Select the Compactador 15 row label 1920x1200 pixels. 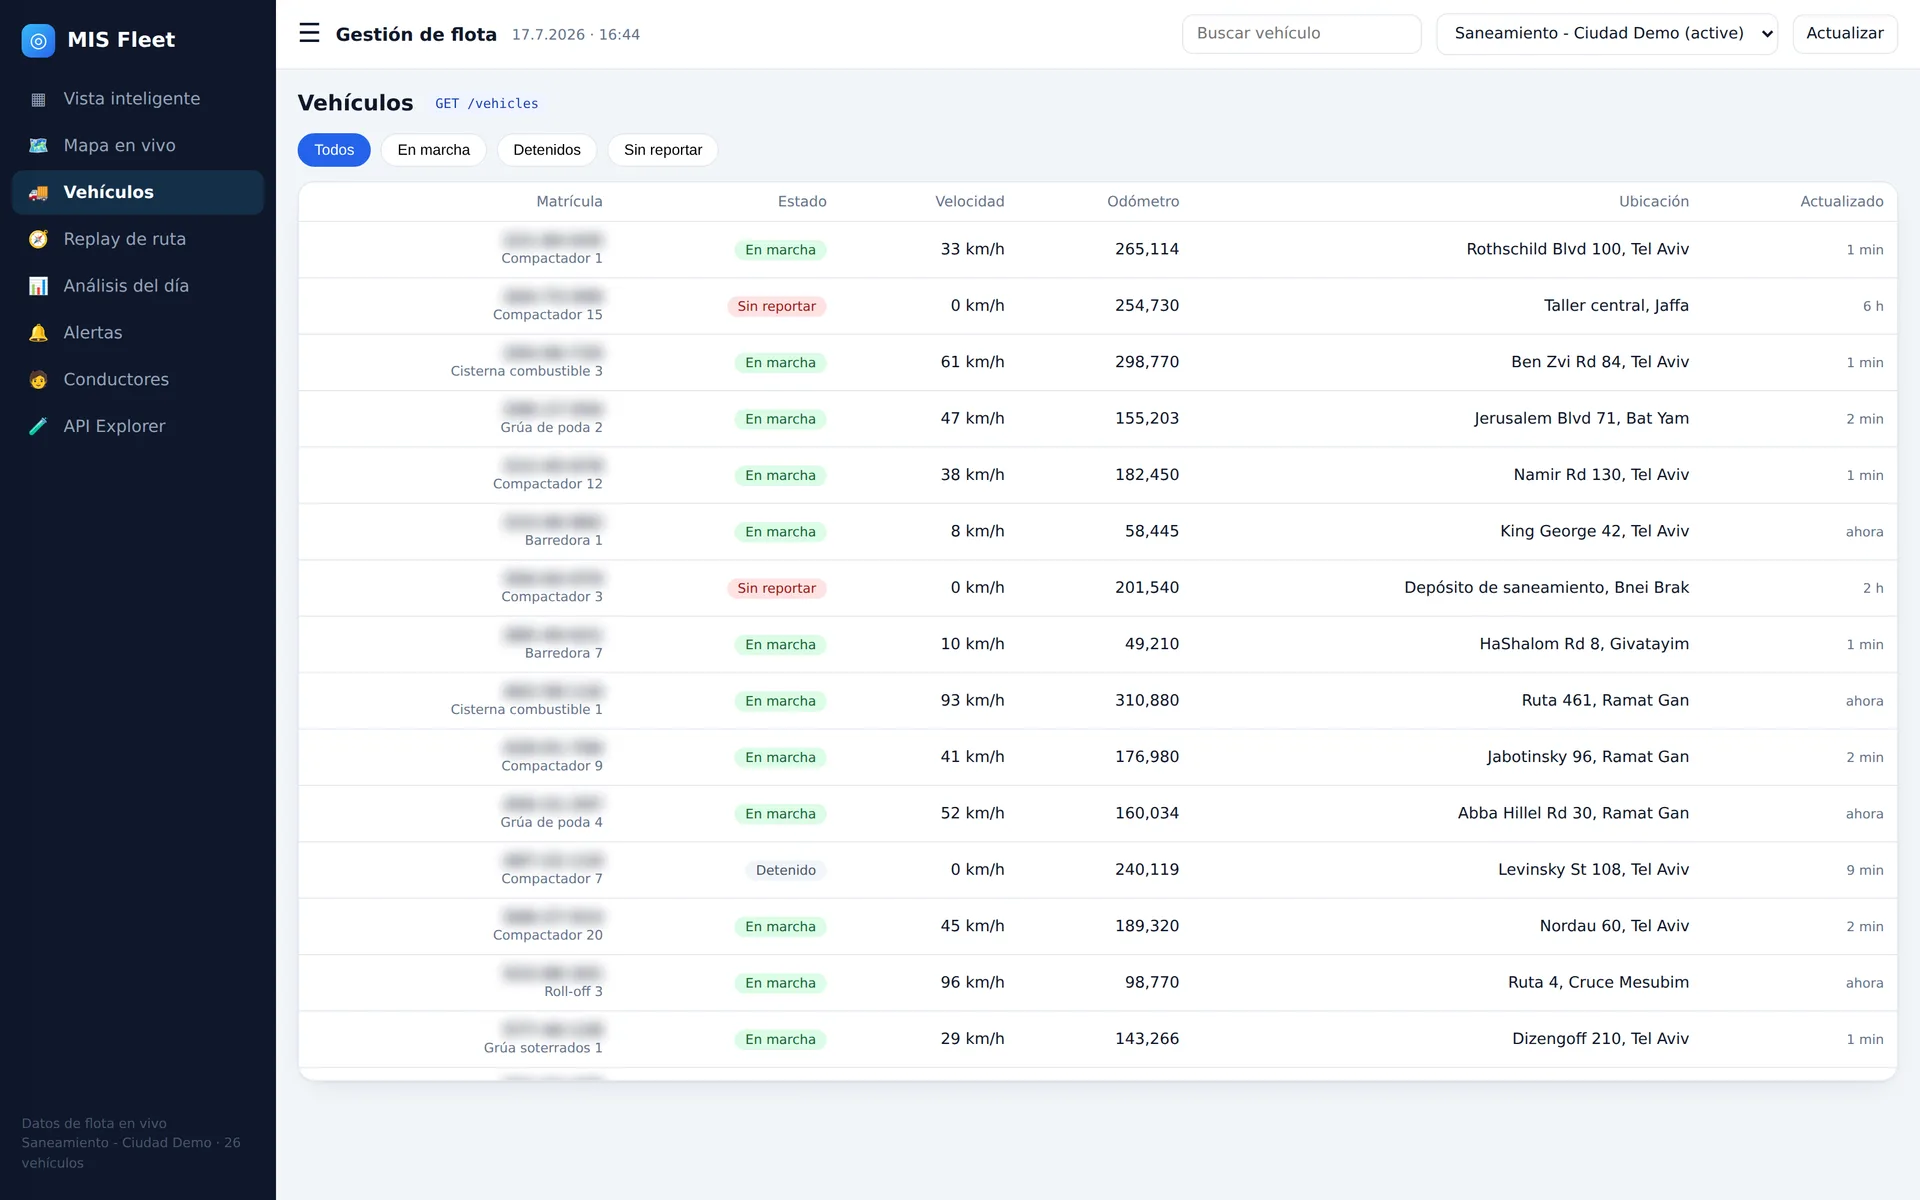547,315
